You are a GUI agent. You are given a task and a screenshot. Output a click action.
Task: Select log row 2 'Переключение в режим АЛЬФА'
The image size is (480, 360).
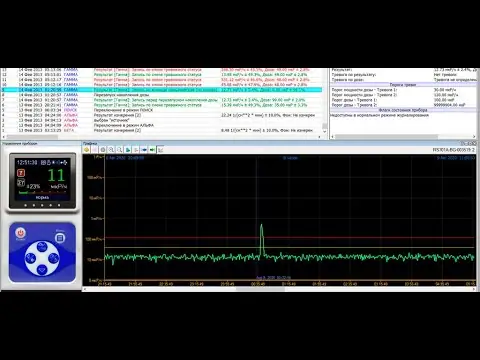click(x=161, y=125)
